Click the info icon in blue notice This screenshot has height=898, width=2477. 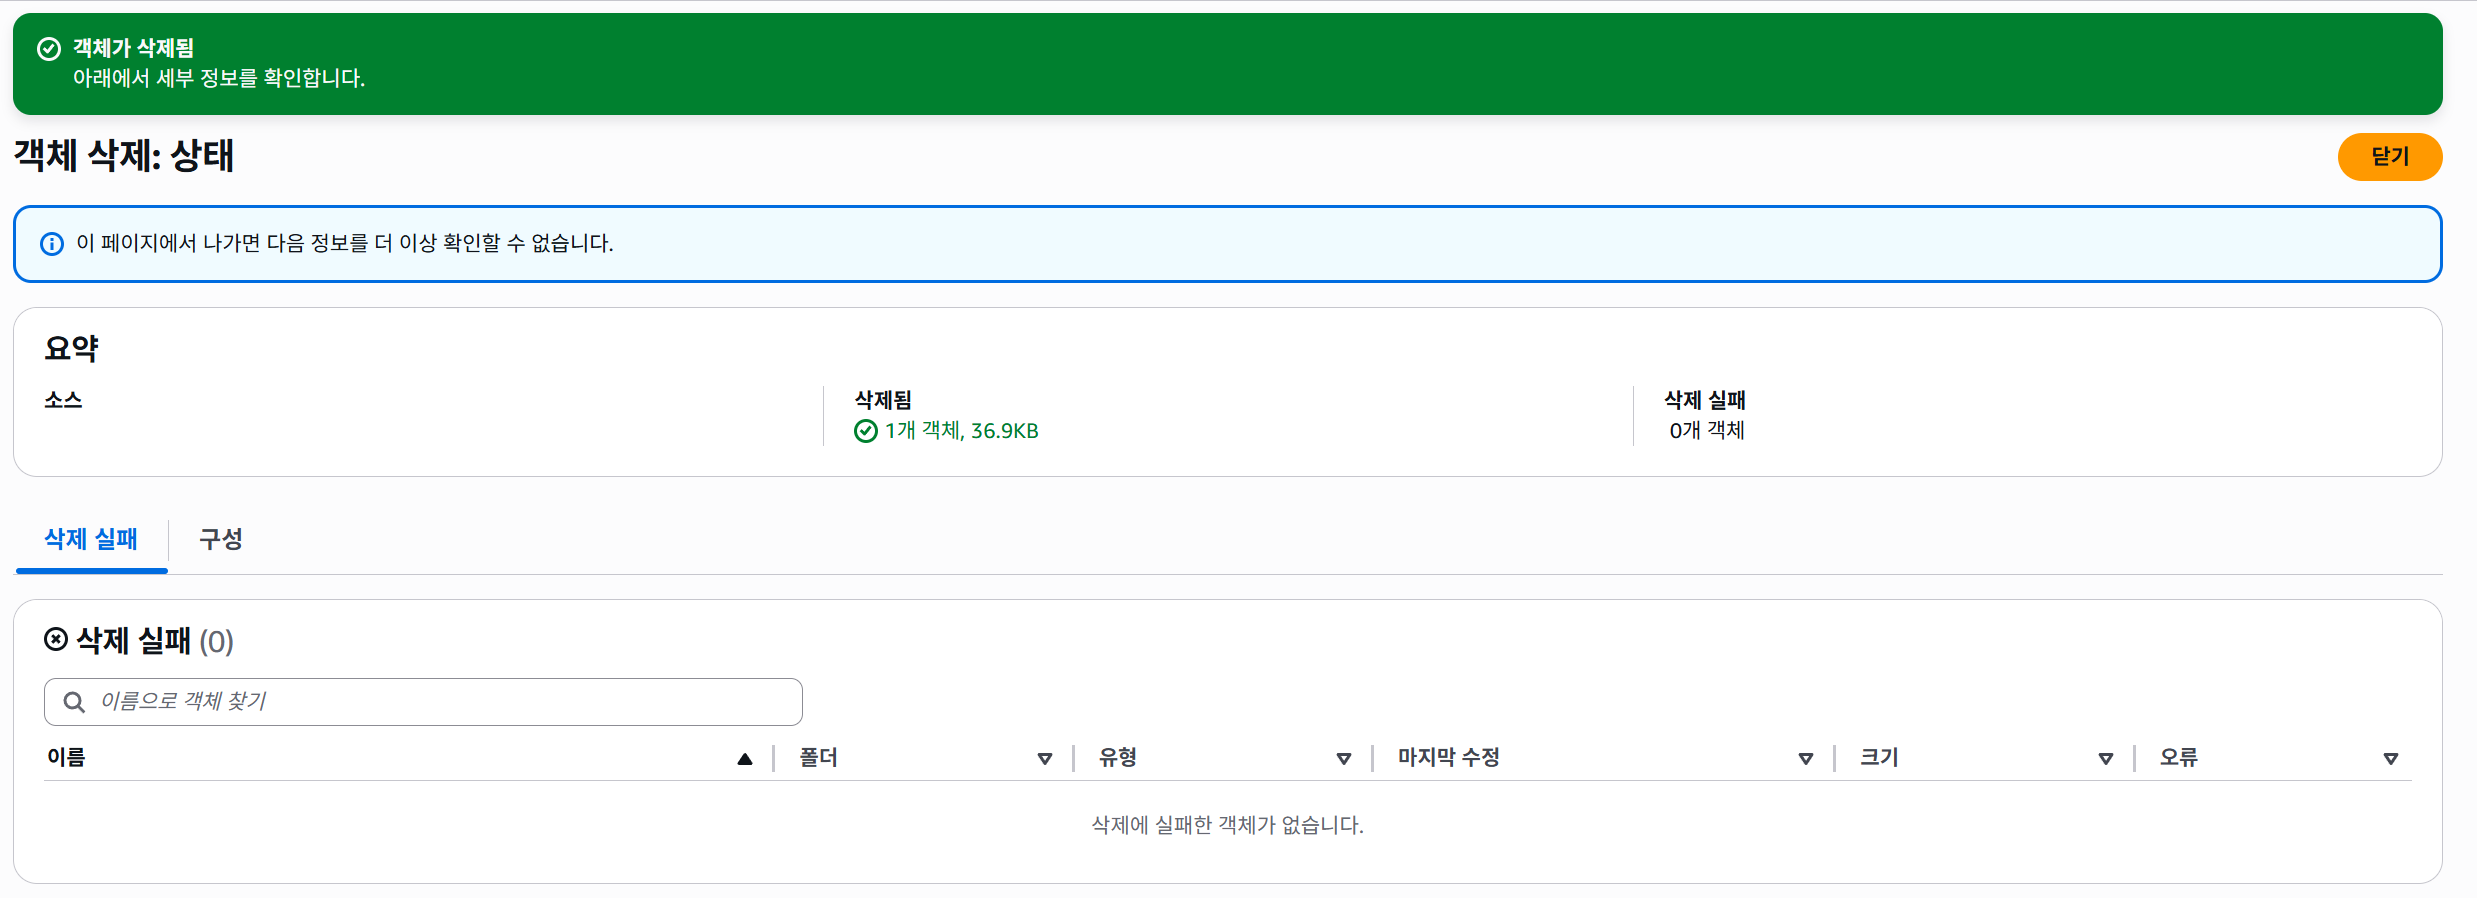(52, 244)
